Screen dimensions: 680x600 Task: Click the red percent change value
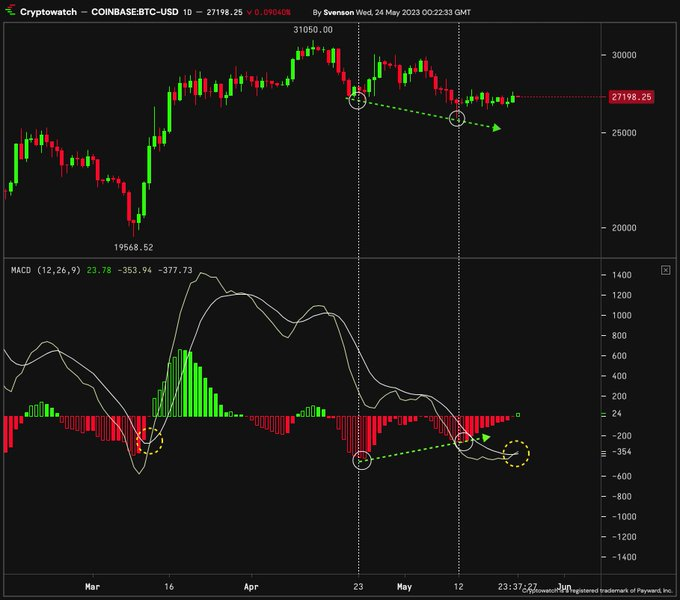271,12
